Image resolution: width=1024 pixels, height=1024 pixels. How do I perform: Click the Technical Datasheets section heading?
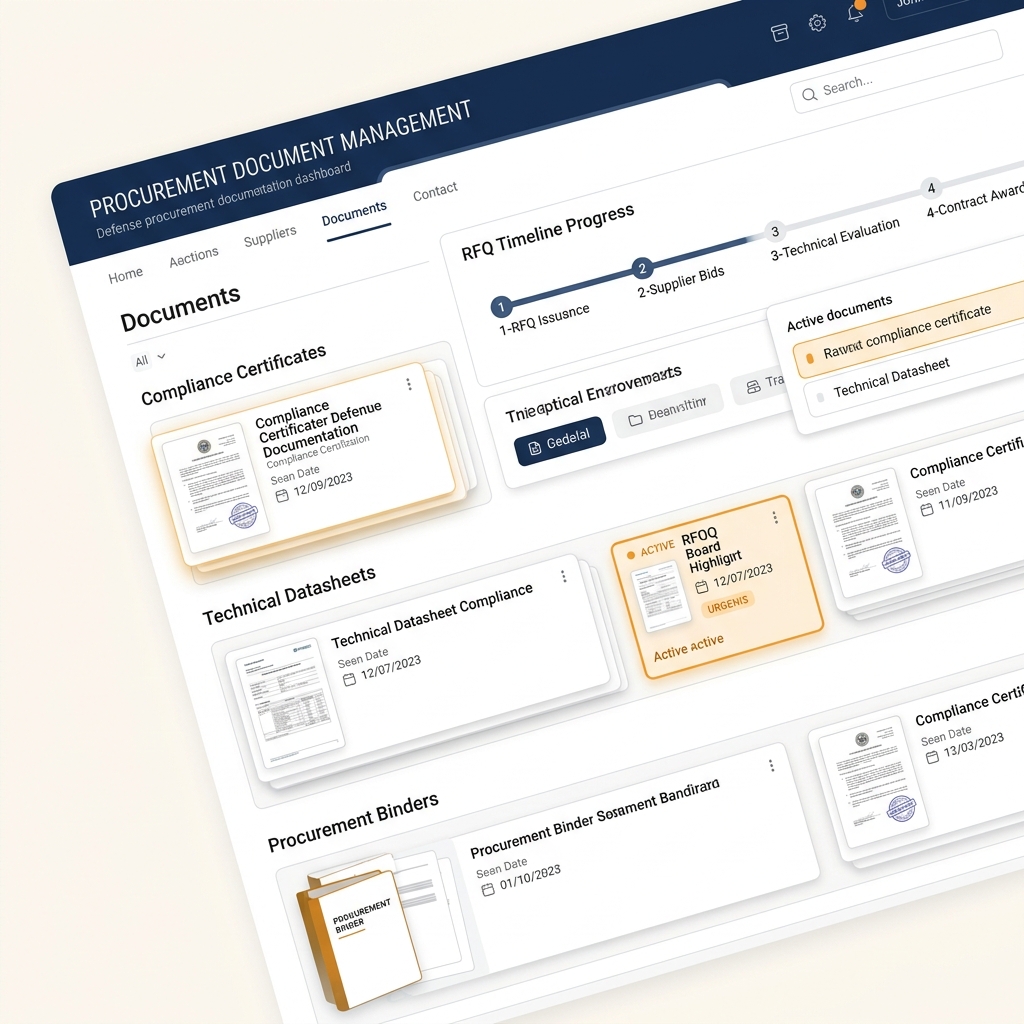pyautogui.click(x=289, y=595)
